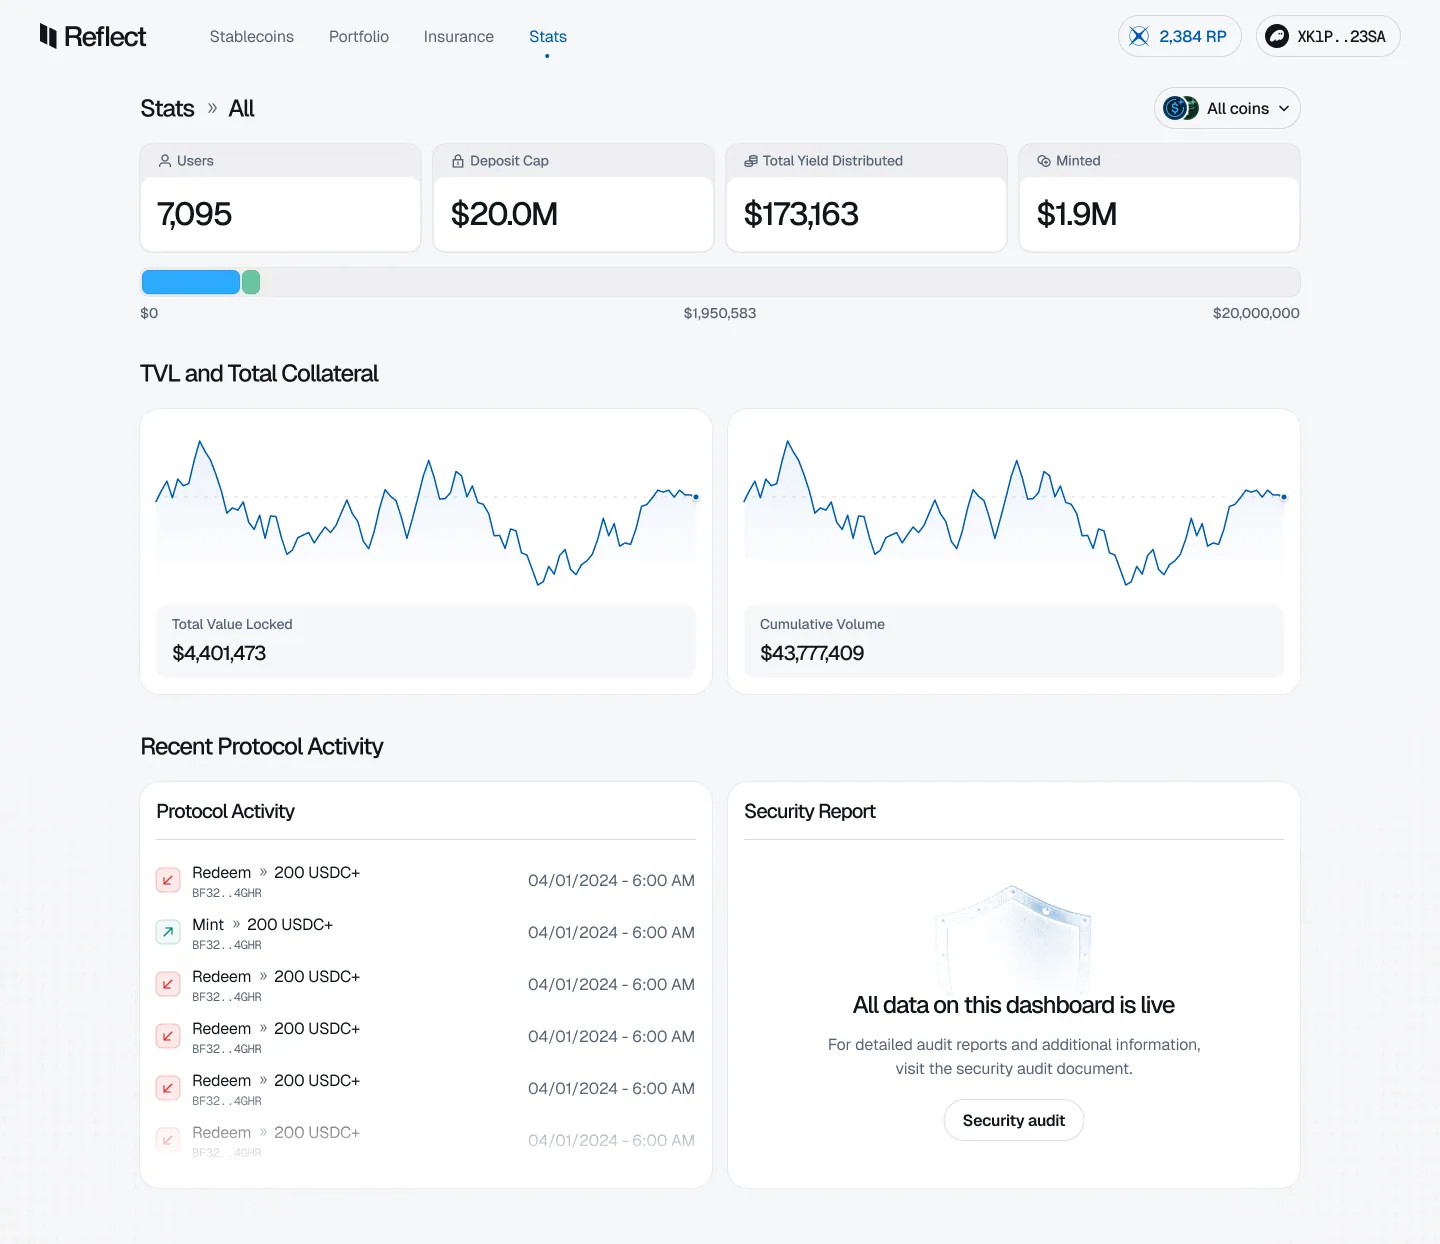Click the timestamp of the Mint activity entry
1440x1244 pixels.
coord(611,932)
